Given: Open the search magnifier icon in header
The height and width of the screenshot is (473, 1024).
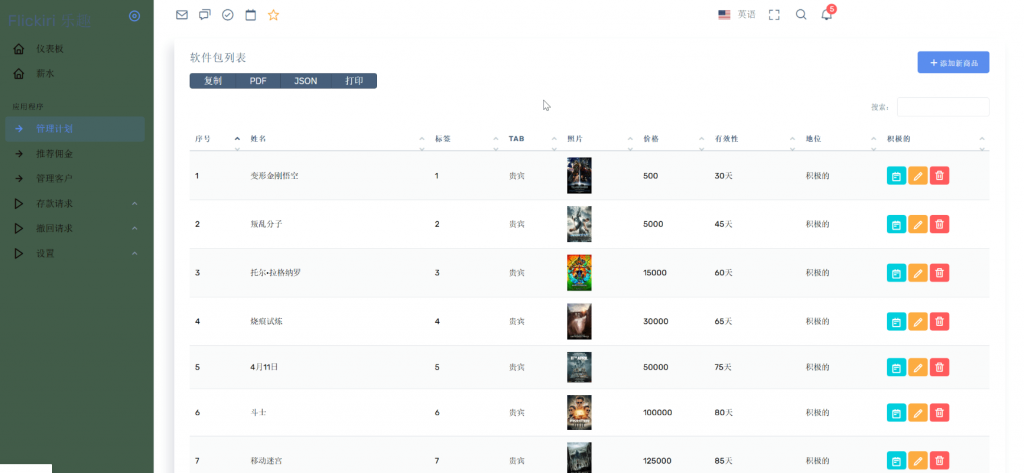Looking at the screenshot, I should click(801, 15).
